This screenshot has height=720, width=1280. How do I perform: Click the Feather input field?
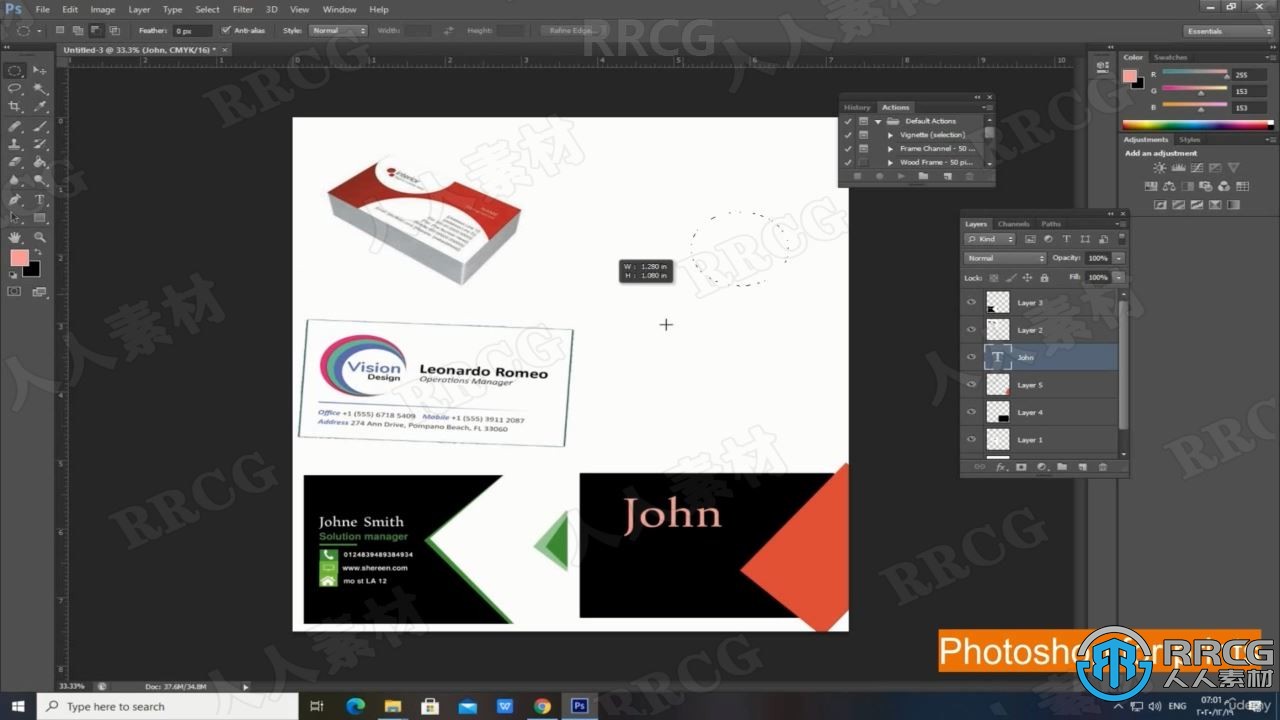coord(193,31)
